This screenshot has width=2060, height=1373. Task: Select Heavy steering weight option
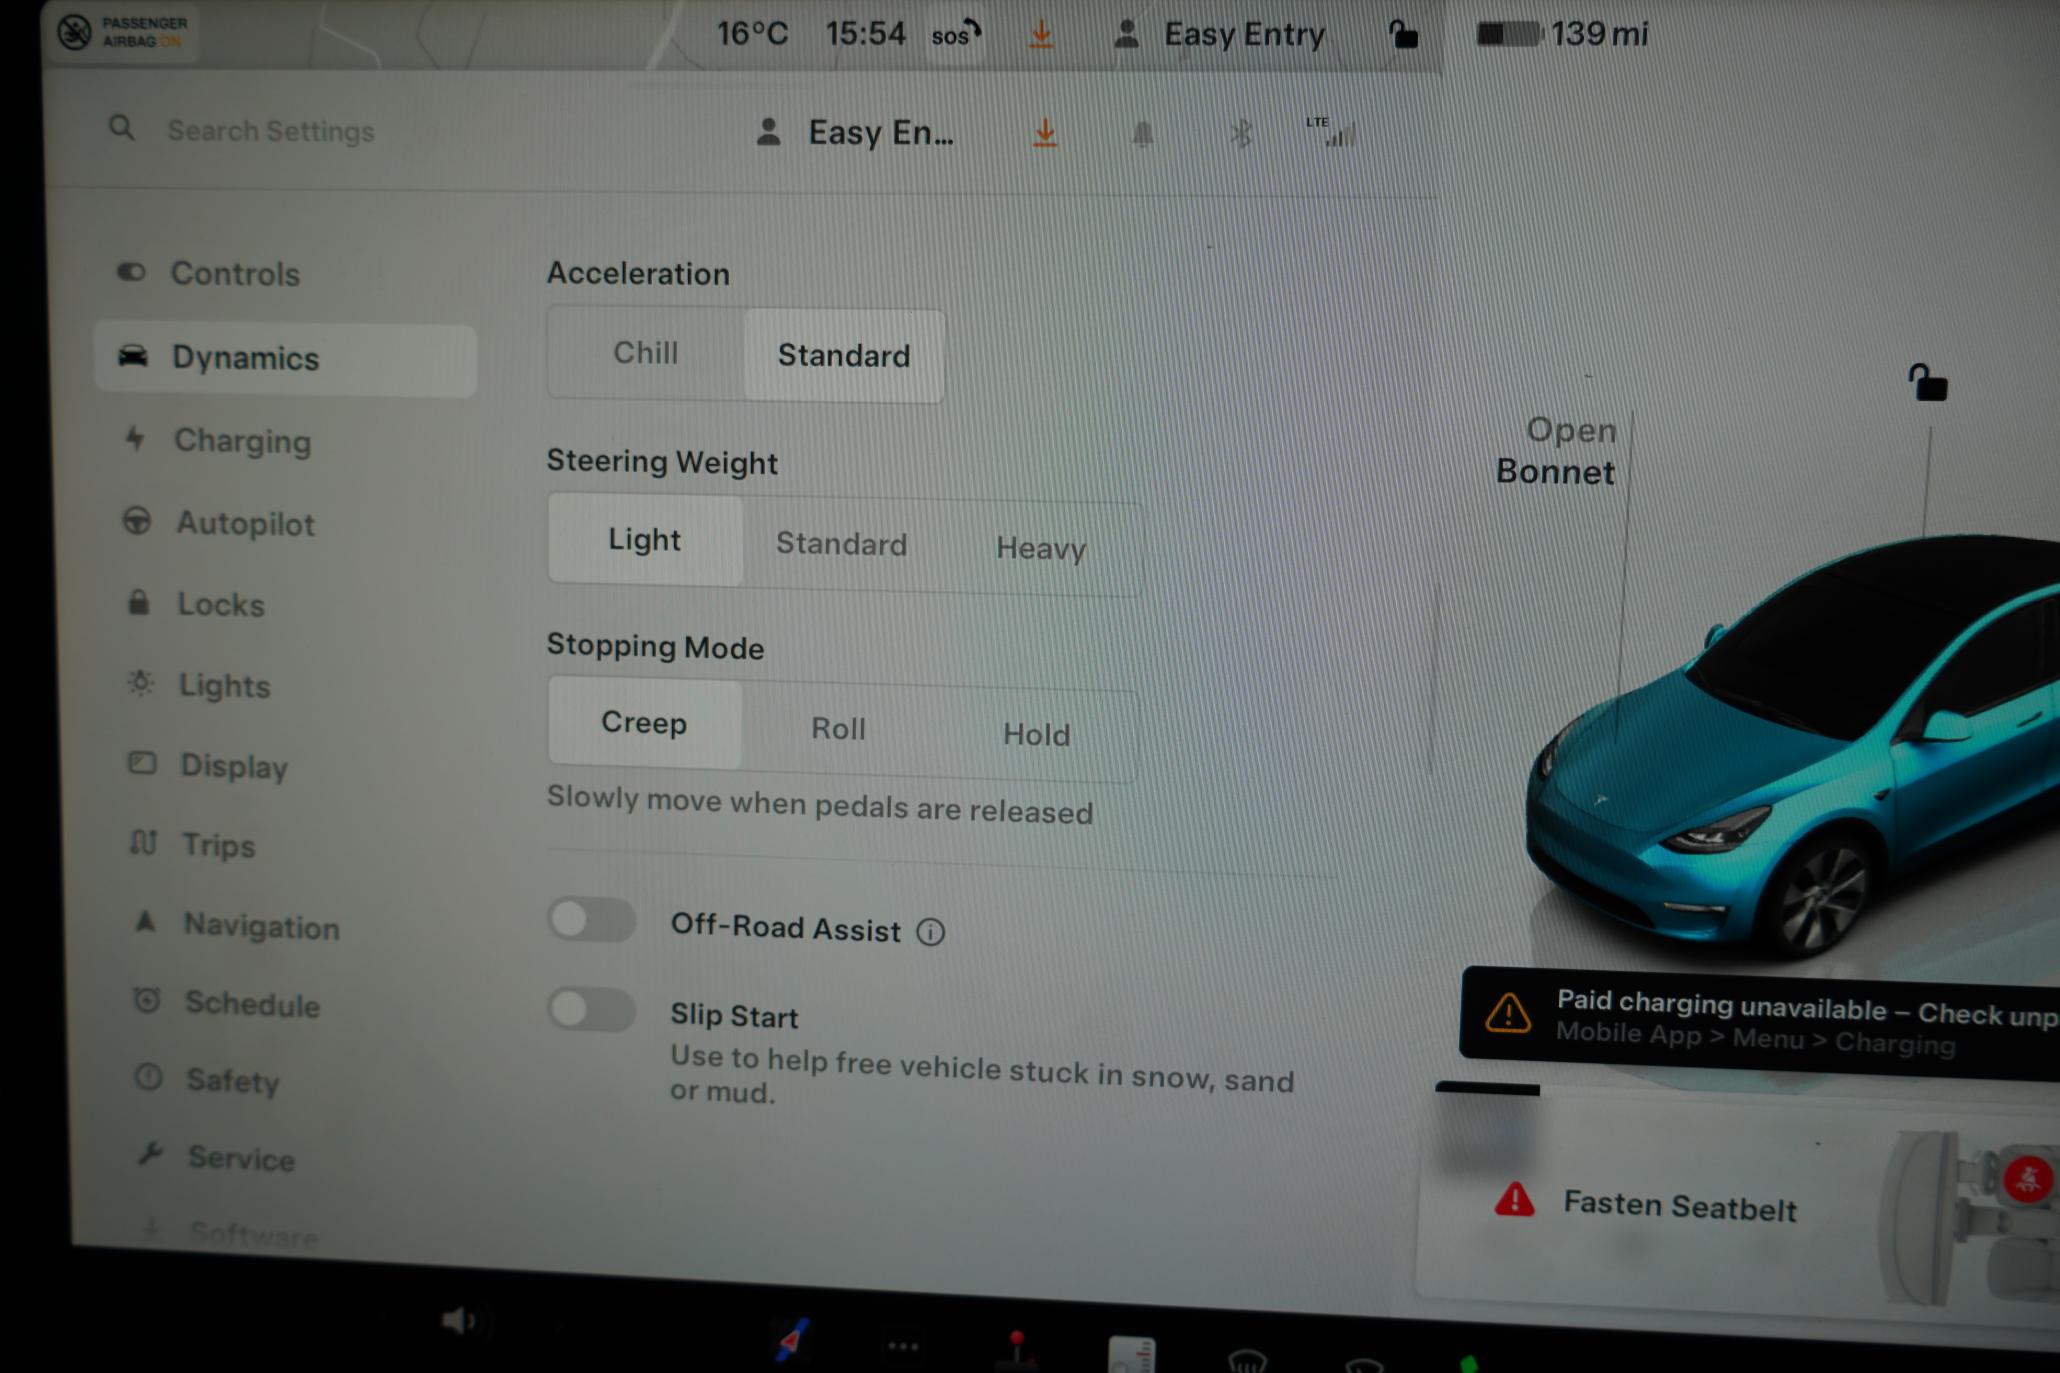tap(1041, 547)
